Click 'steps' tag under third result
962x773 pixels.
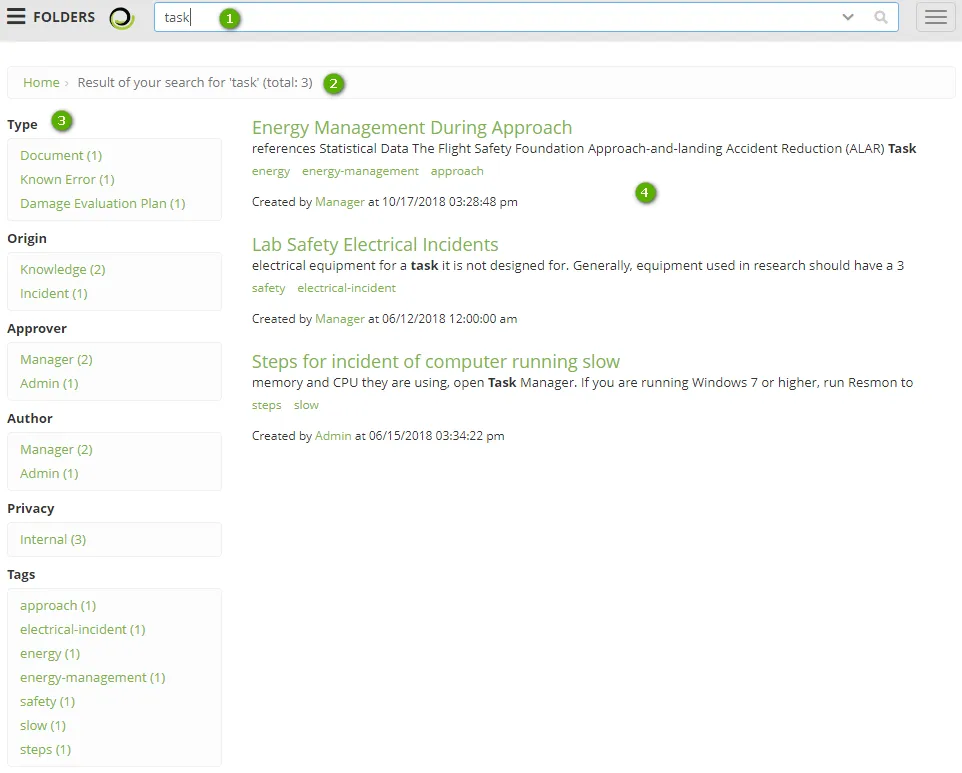[266, 405]
